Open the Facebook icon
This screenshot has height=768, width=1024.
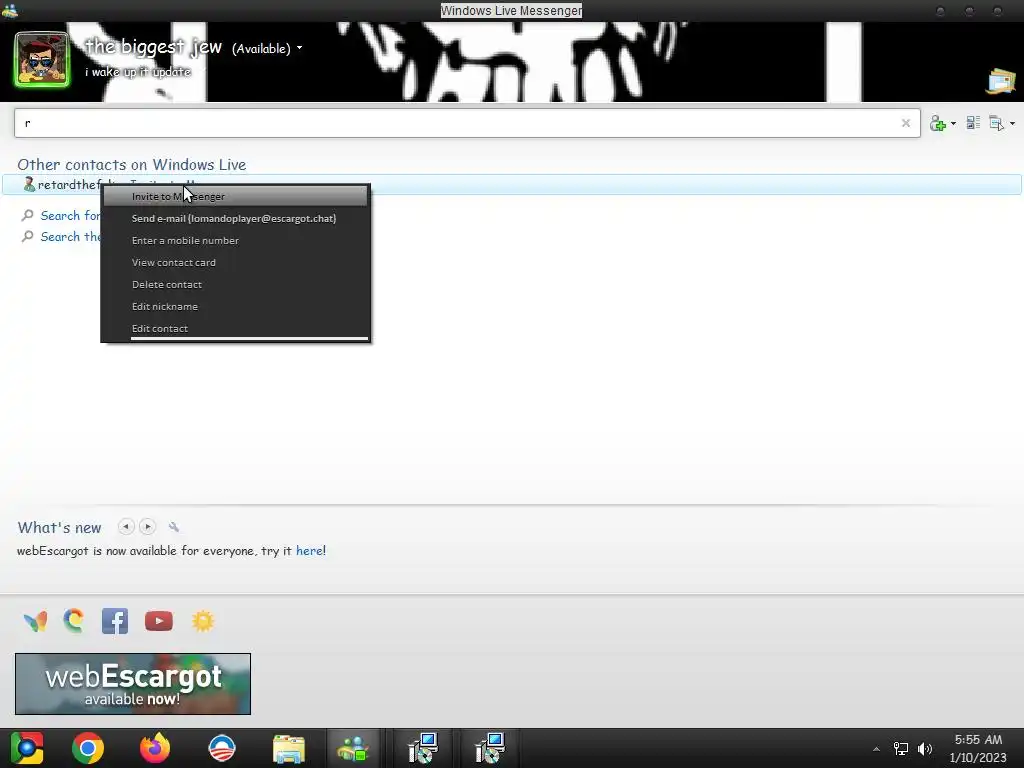pos(115,621)
